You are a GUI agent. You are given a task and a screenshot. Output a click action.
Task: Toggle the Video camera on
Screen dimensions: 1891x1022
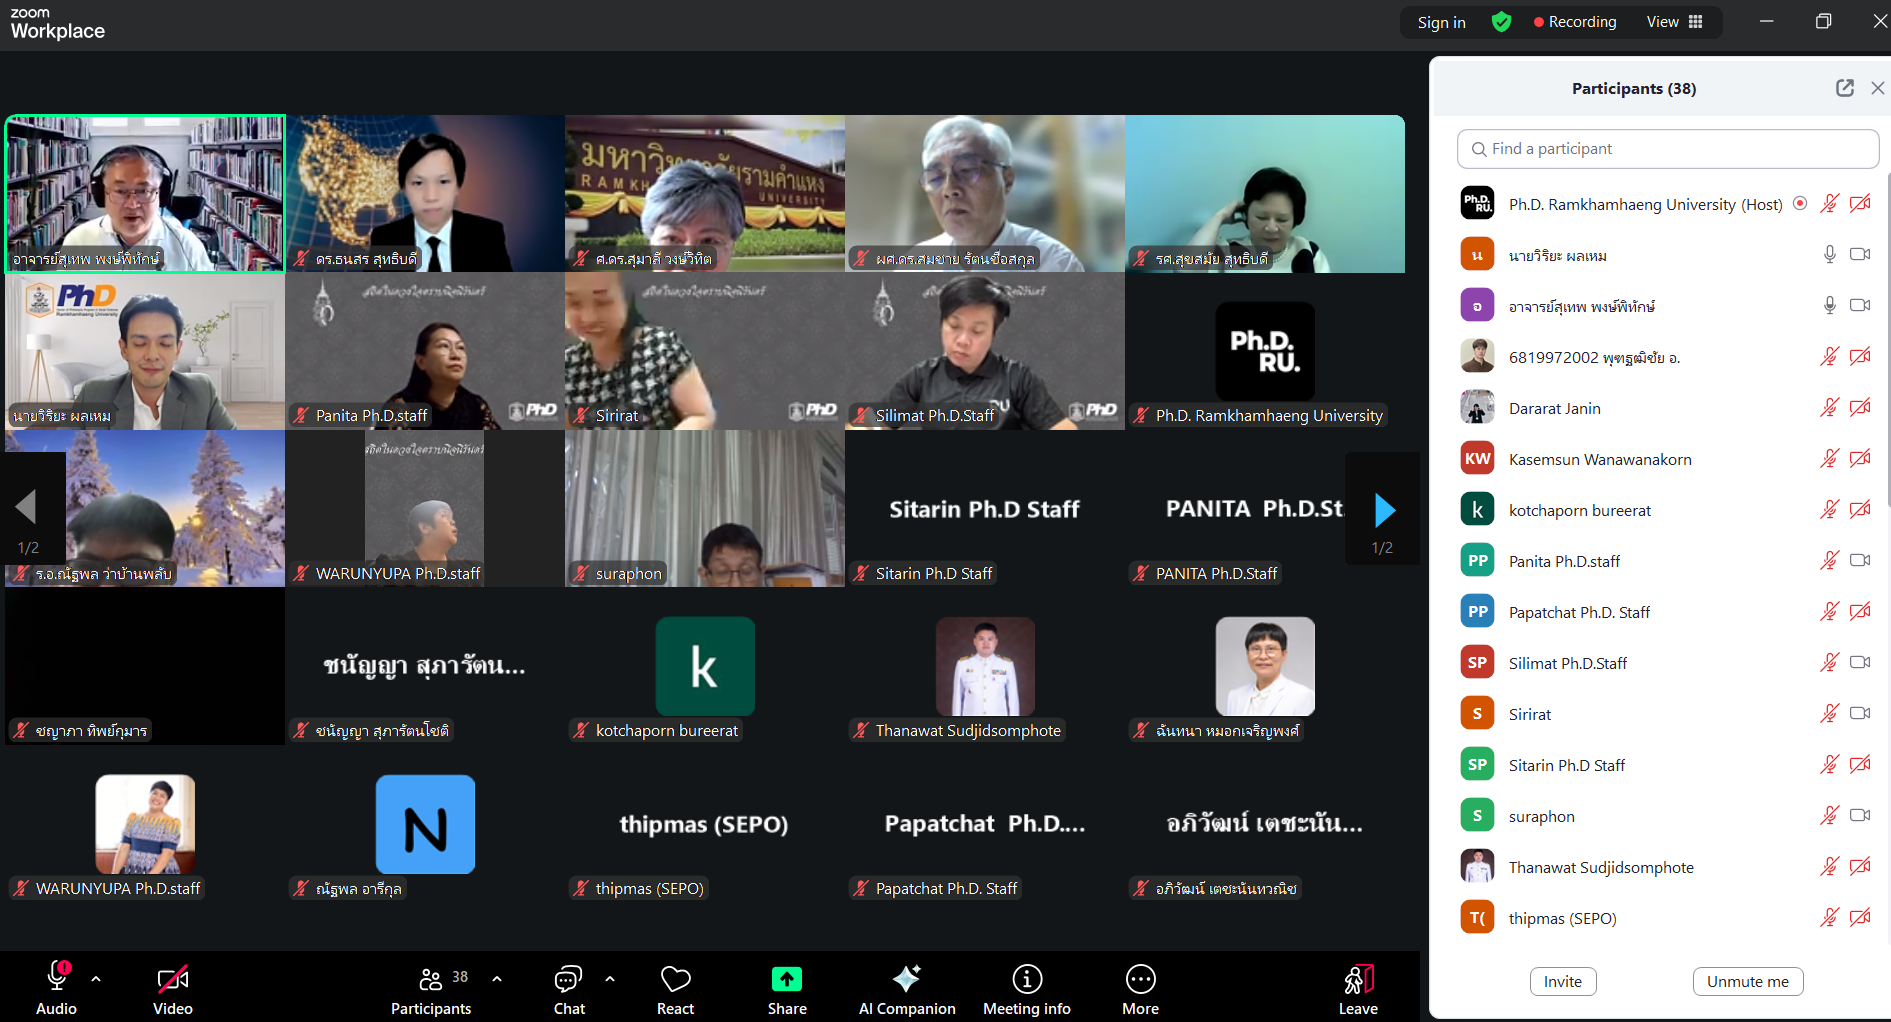coord(172,989)
